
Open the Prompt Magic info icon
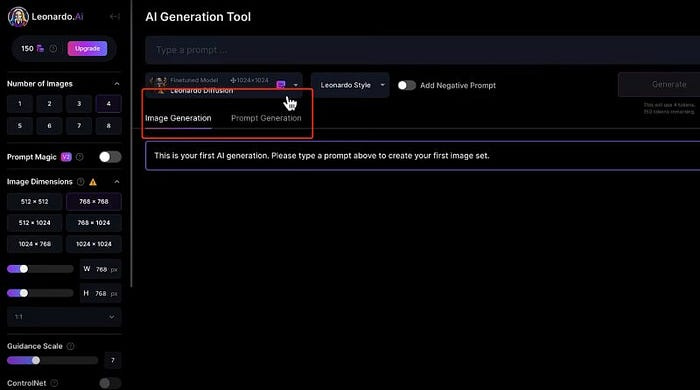(x=79, y=157)
